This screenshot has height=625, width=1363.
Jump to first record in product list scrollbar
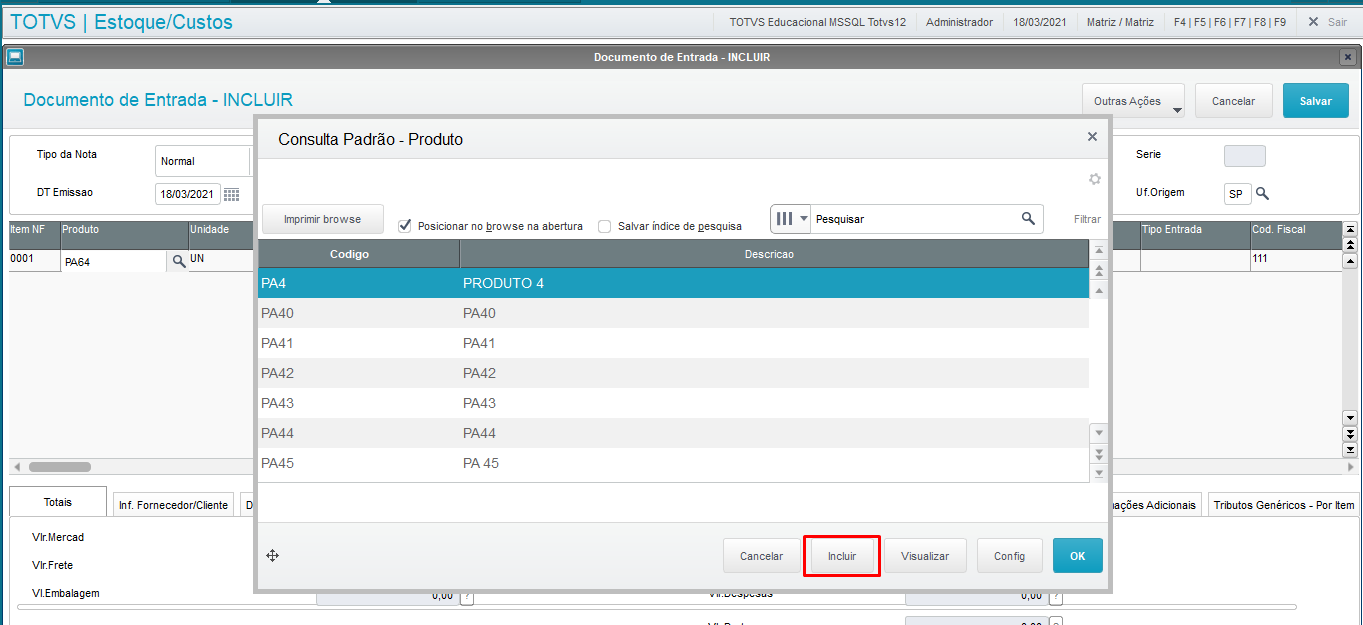[1100, 251]
